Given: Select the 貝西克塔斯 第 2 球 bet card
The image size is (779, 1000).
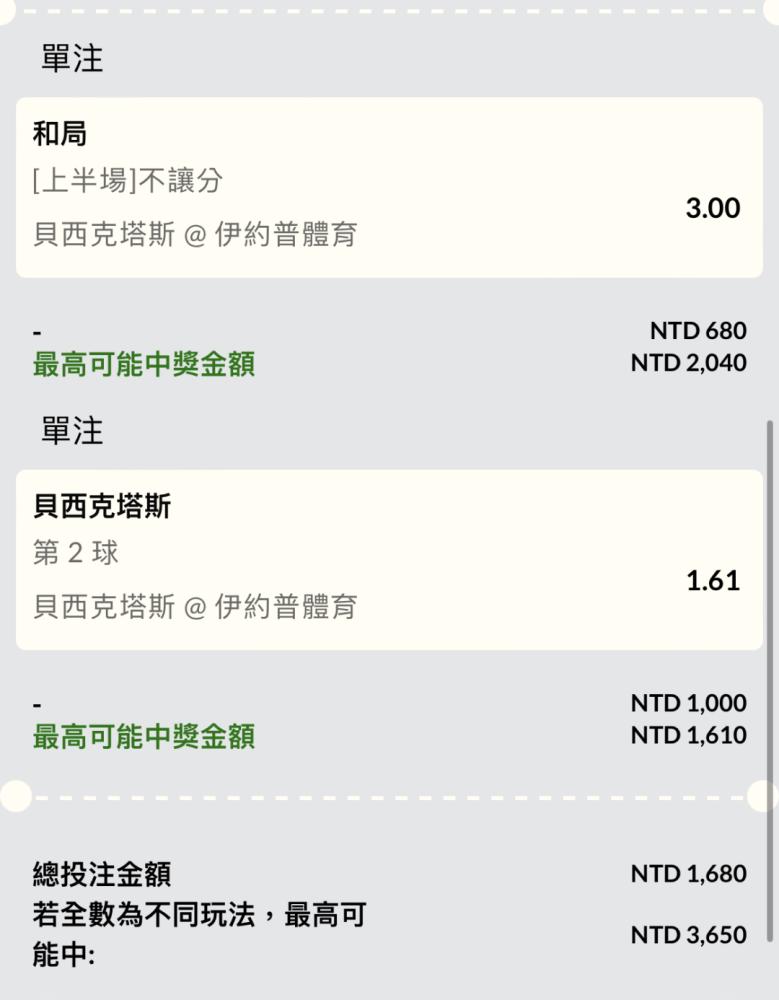Looking at the screenshot, I should pos(389,560).
